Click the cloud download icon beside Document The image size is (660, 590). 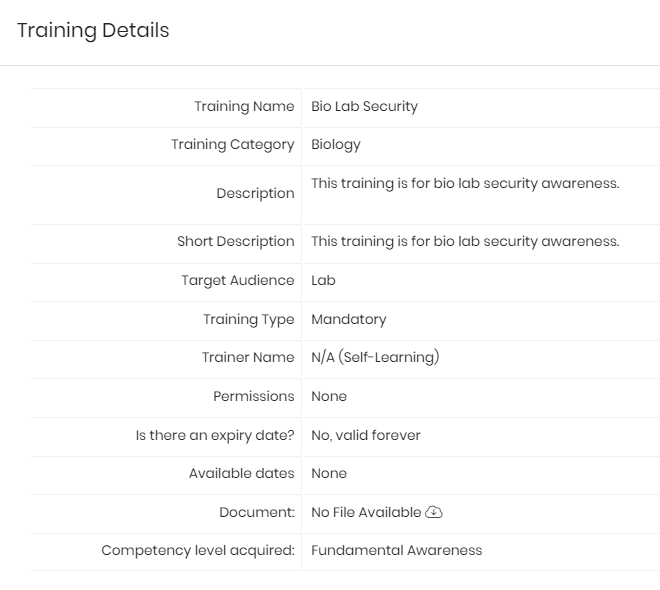pyautogui.click(x=434, y=512)
